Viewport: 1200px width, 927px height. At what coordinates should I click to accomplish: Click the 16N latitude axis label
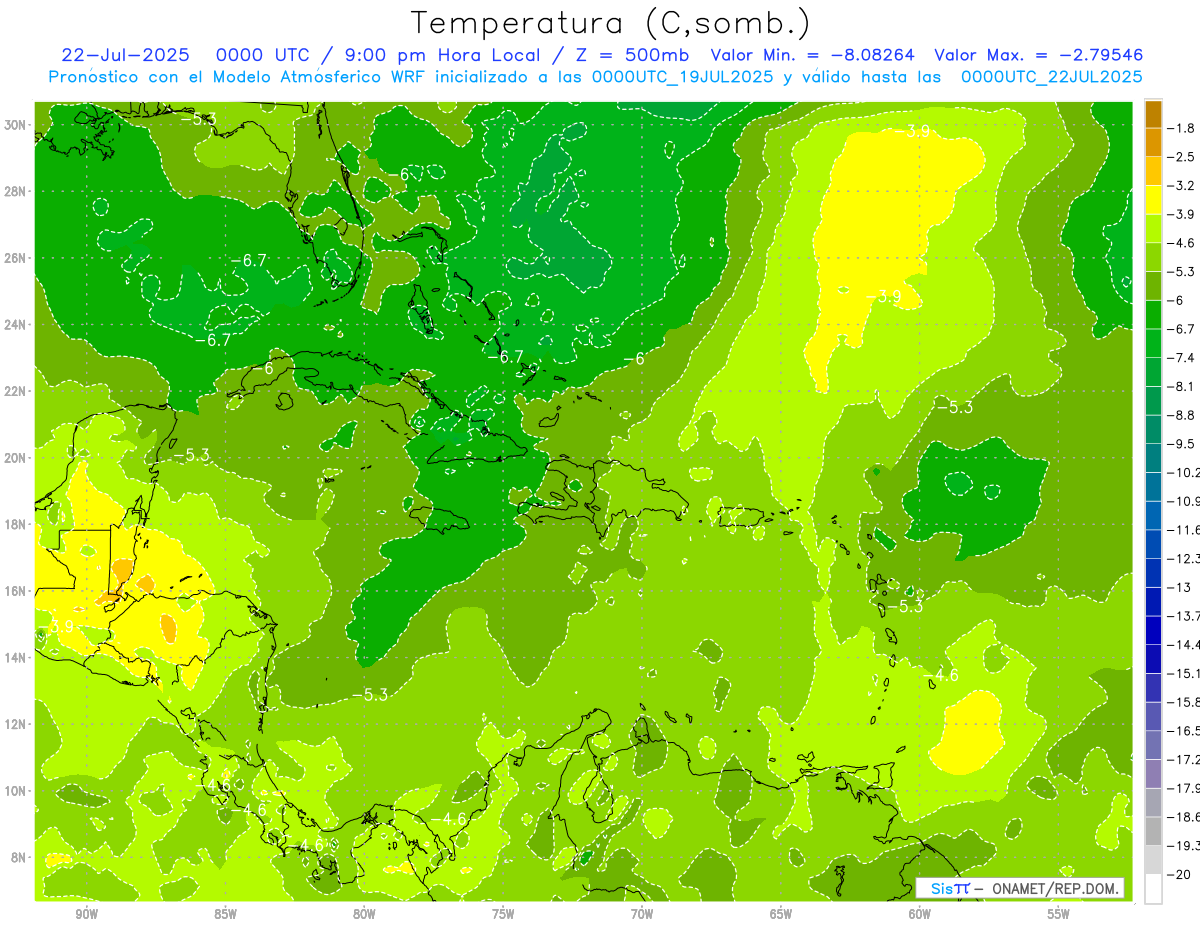tap(15, 591)
